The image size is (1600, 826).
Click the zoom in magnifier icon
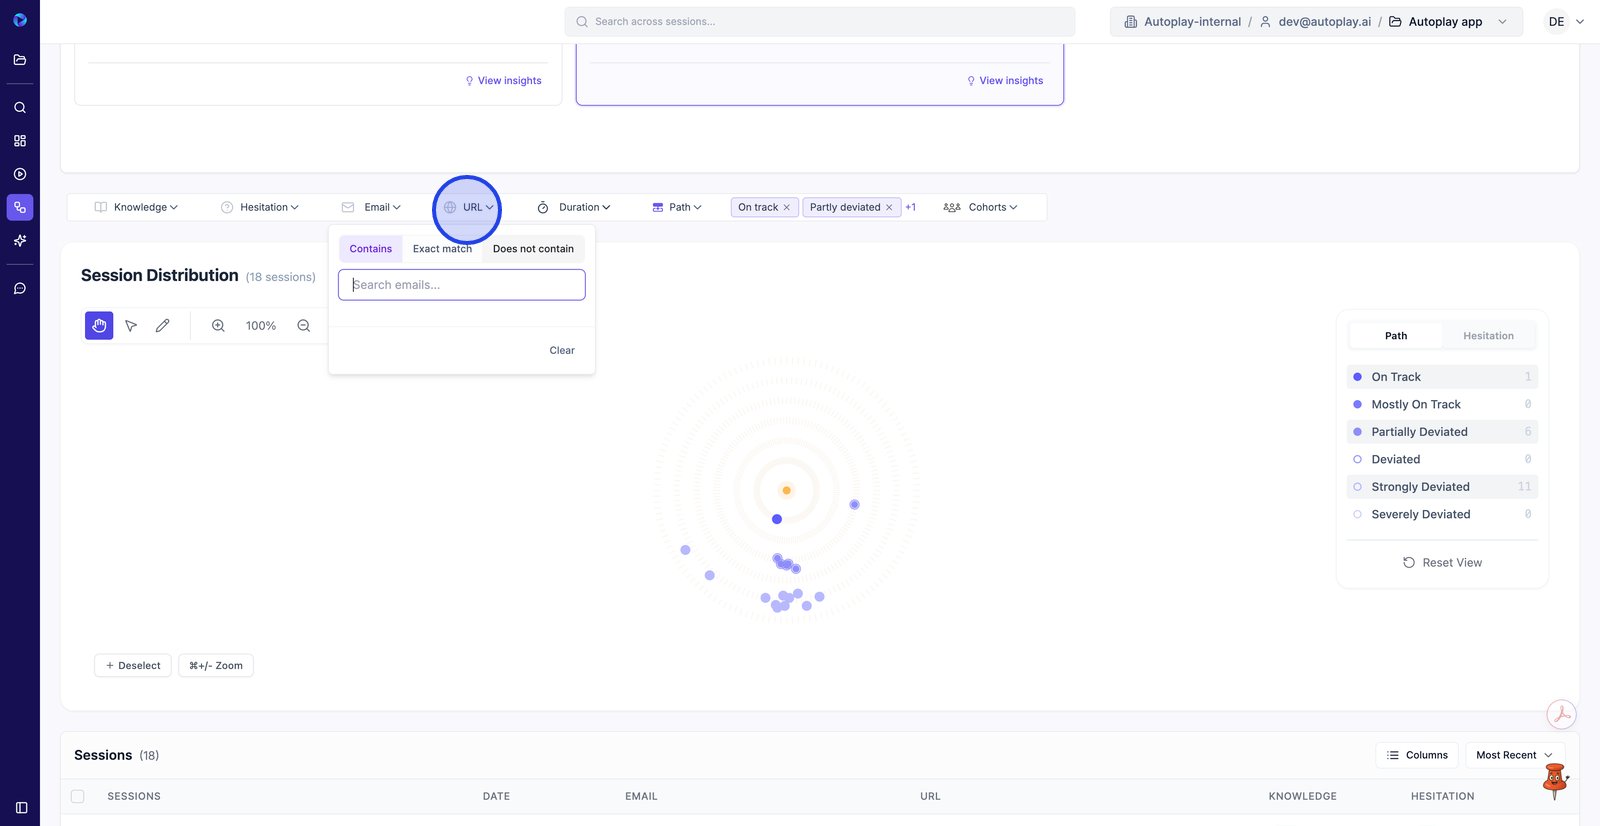(x=218, y=326)
